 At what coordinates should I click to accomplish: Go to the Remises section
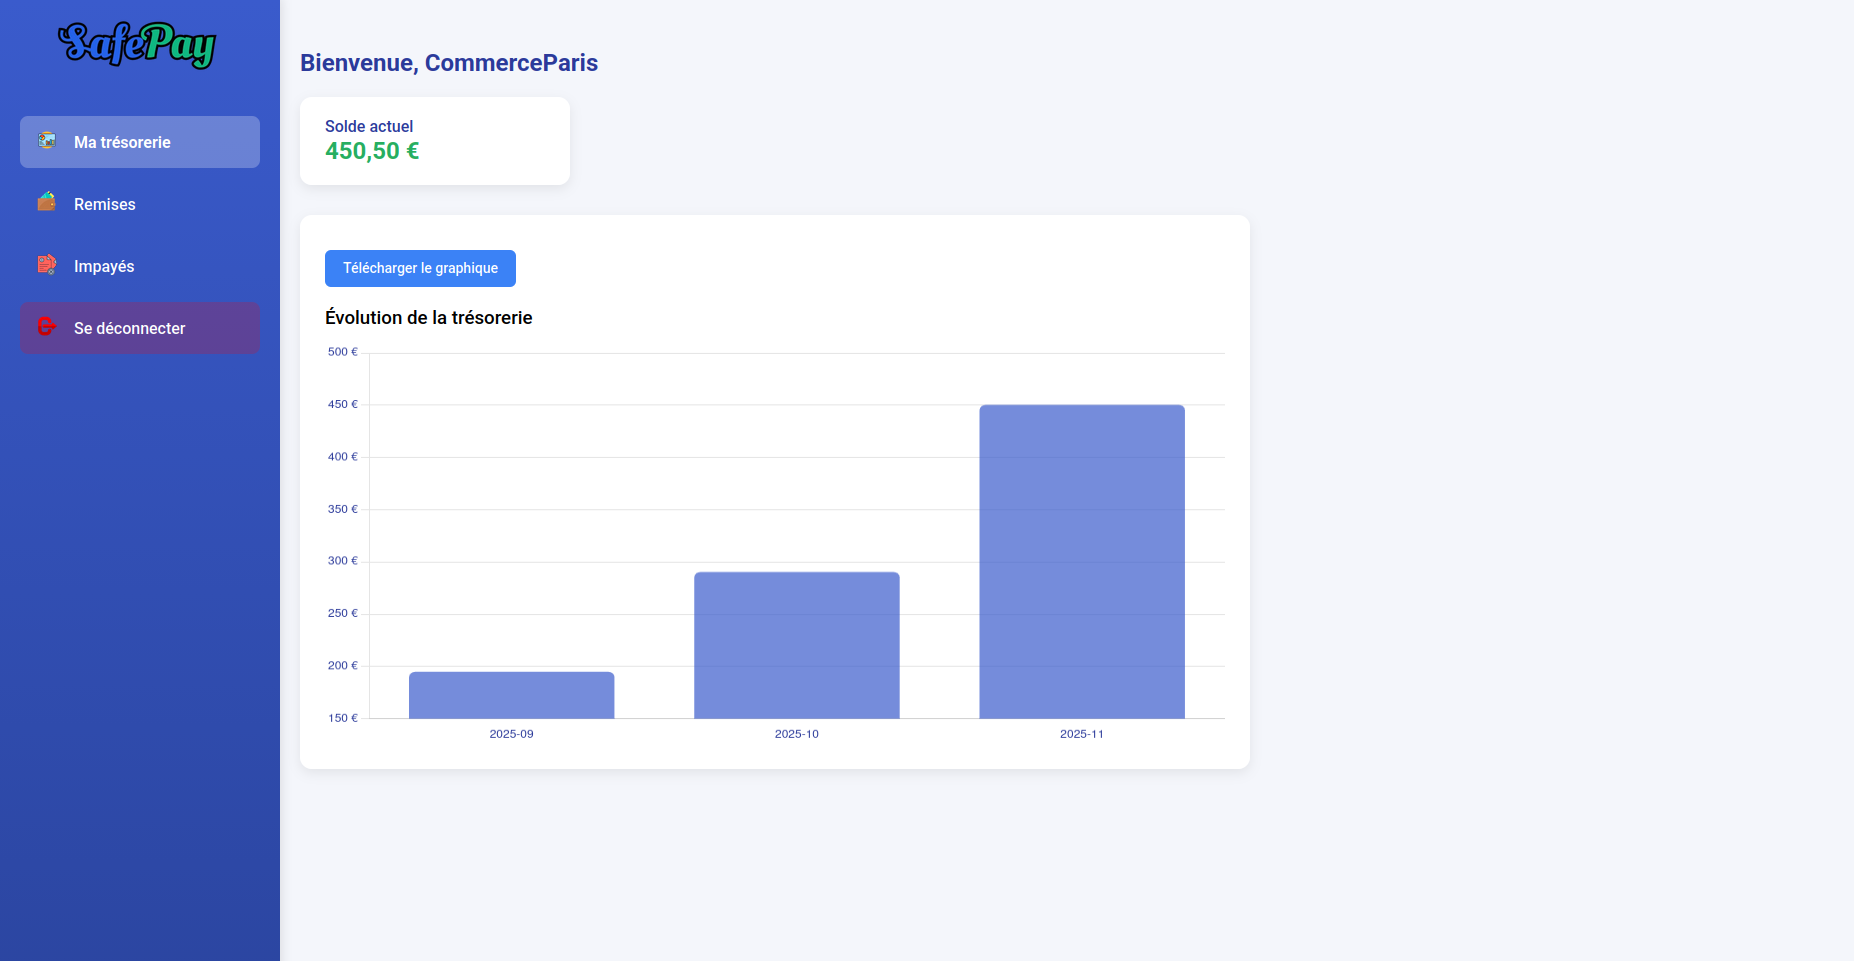[x=105, y=204]
